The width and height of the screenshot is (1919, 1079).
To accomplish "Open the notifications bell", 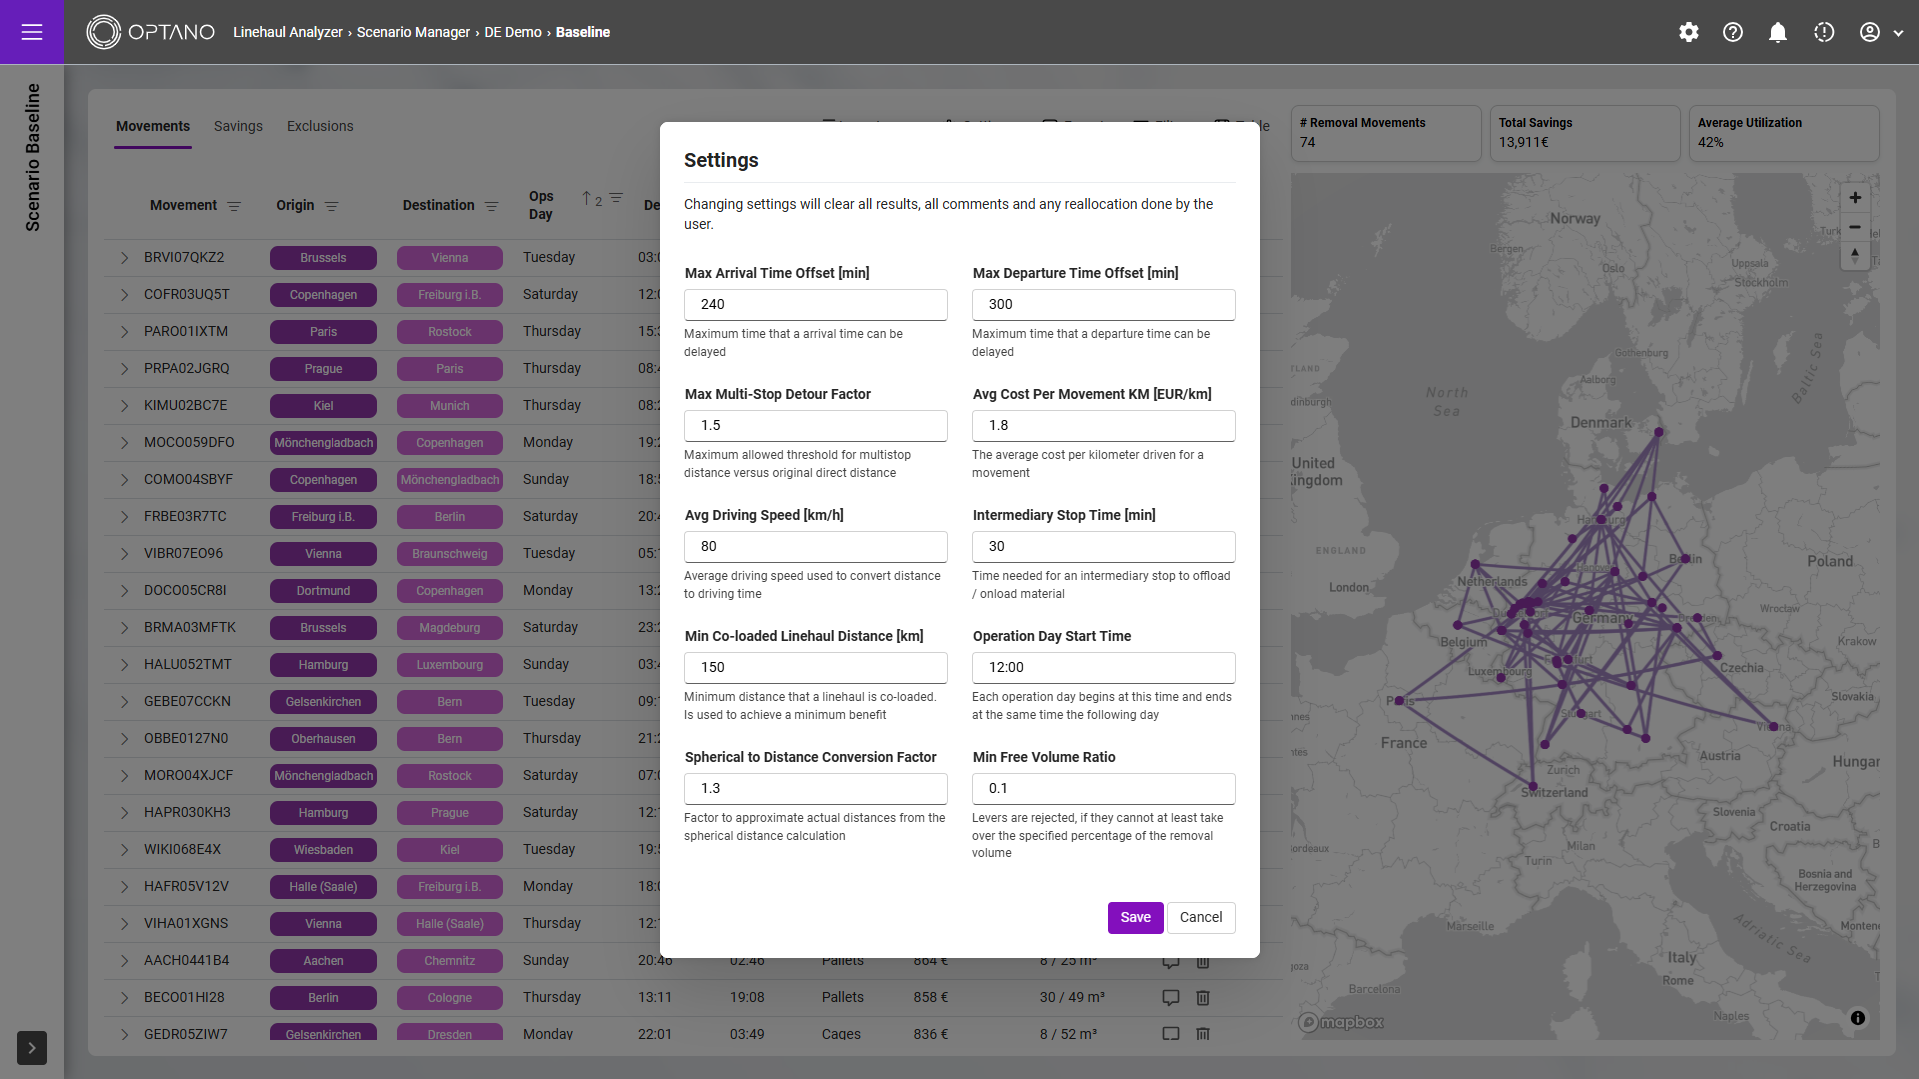I will 1777,32.
